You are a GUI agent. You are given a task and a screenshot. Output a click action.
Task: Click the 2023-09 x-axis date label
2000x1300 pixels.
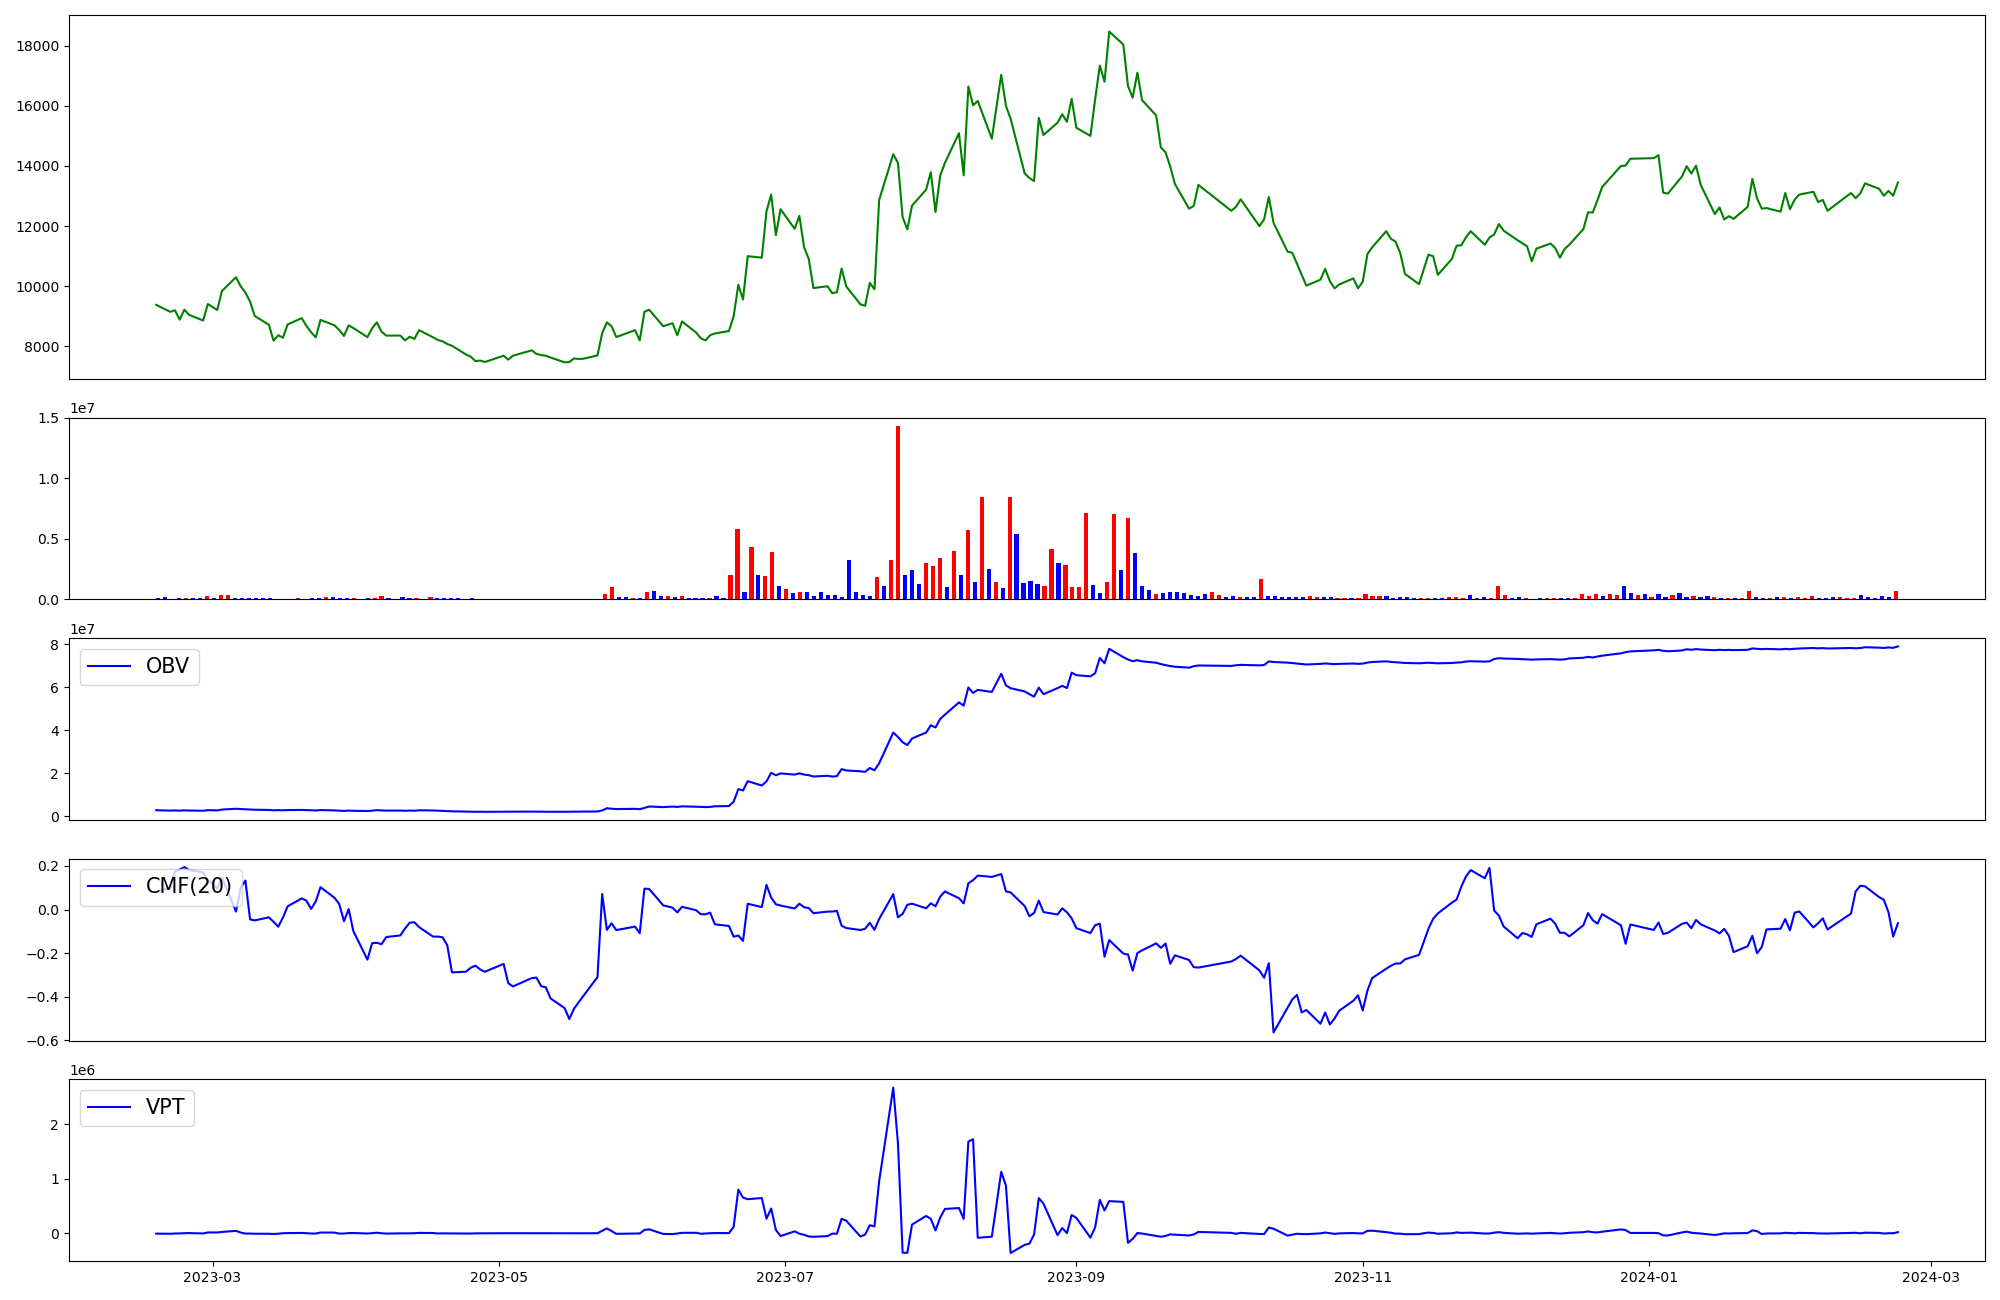click(x=1076, y=1277)
